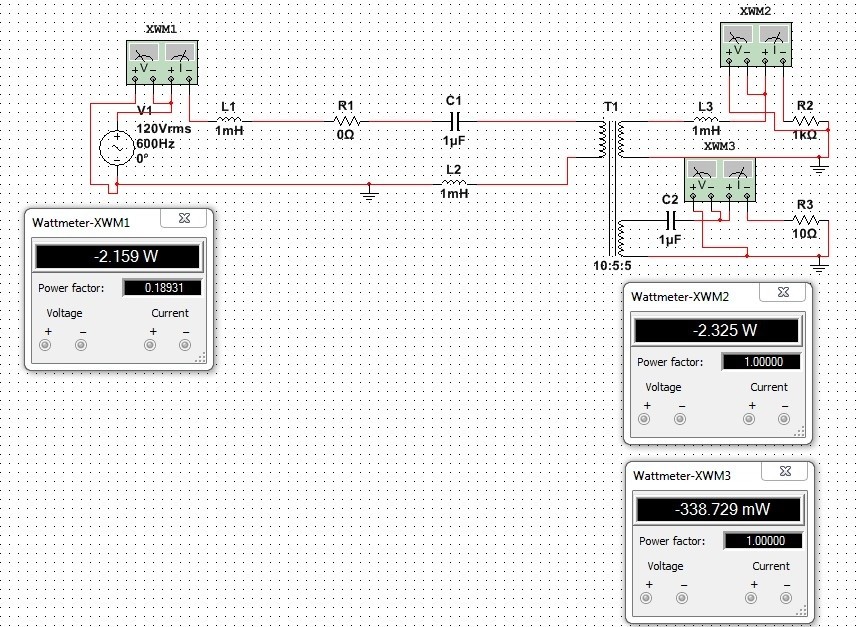The image size is (857, 627).
Task: Click the 0Ω value under R1
Action: [x=345, y=134]
